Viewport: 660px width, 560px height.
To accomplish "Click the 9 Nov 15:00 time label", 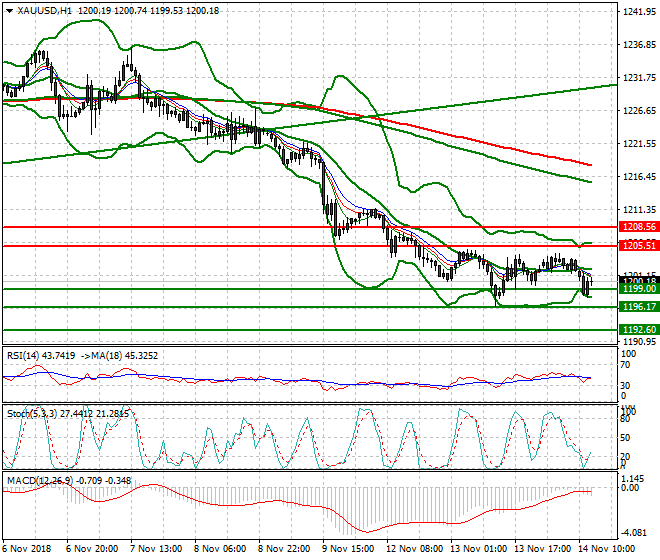I will 348,549.
